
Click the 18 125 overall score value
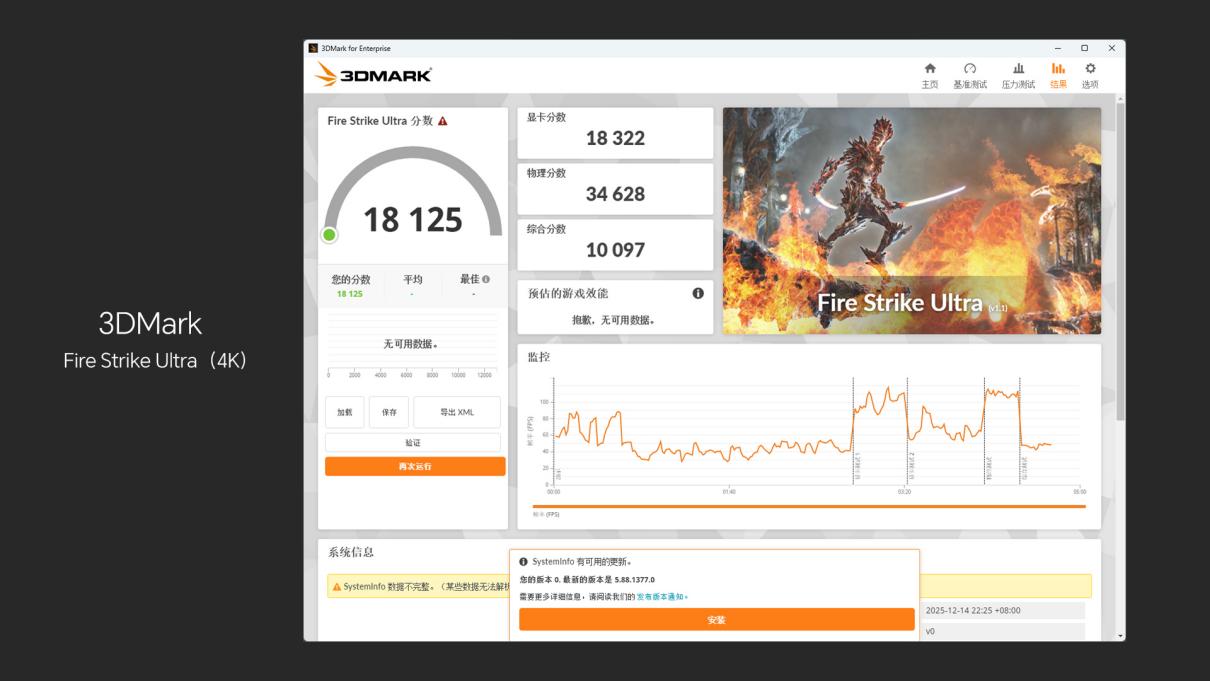[412, 220]
